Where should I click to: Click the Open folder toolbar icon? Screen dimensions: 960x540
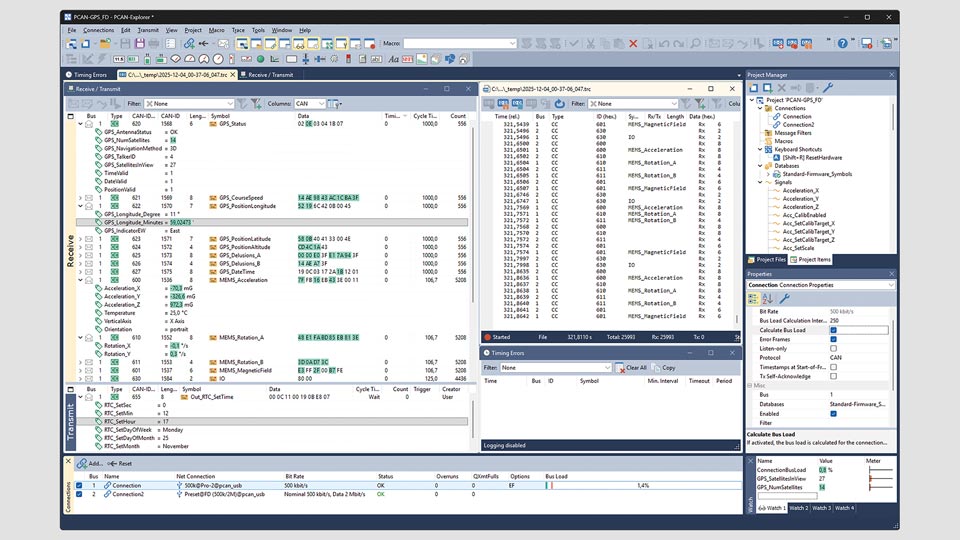(105, 43)
